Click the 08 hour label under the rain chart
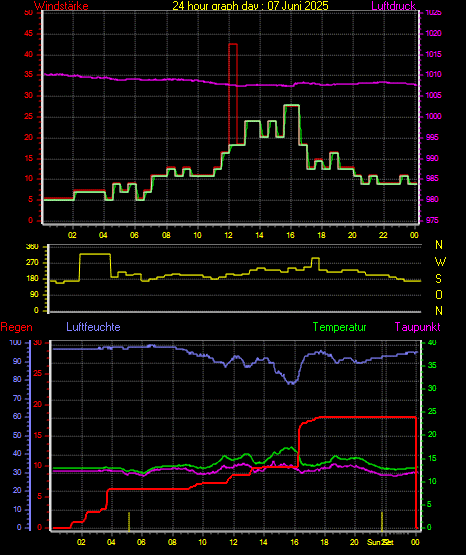 (x=172, y=542)
